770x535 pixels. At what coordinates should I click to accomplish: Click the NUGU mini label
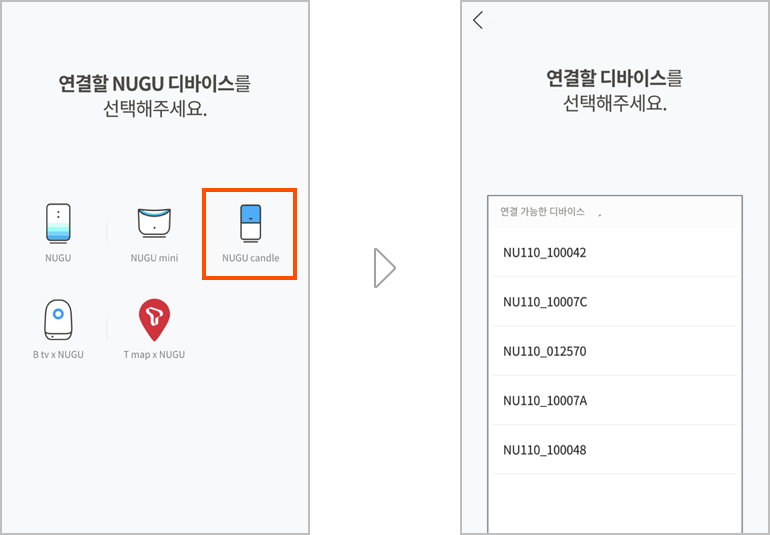click(154, 258)
